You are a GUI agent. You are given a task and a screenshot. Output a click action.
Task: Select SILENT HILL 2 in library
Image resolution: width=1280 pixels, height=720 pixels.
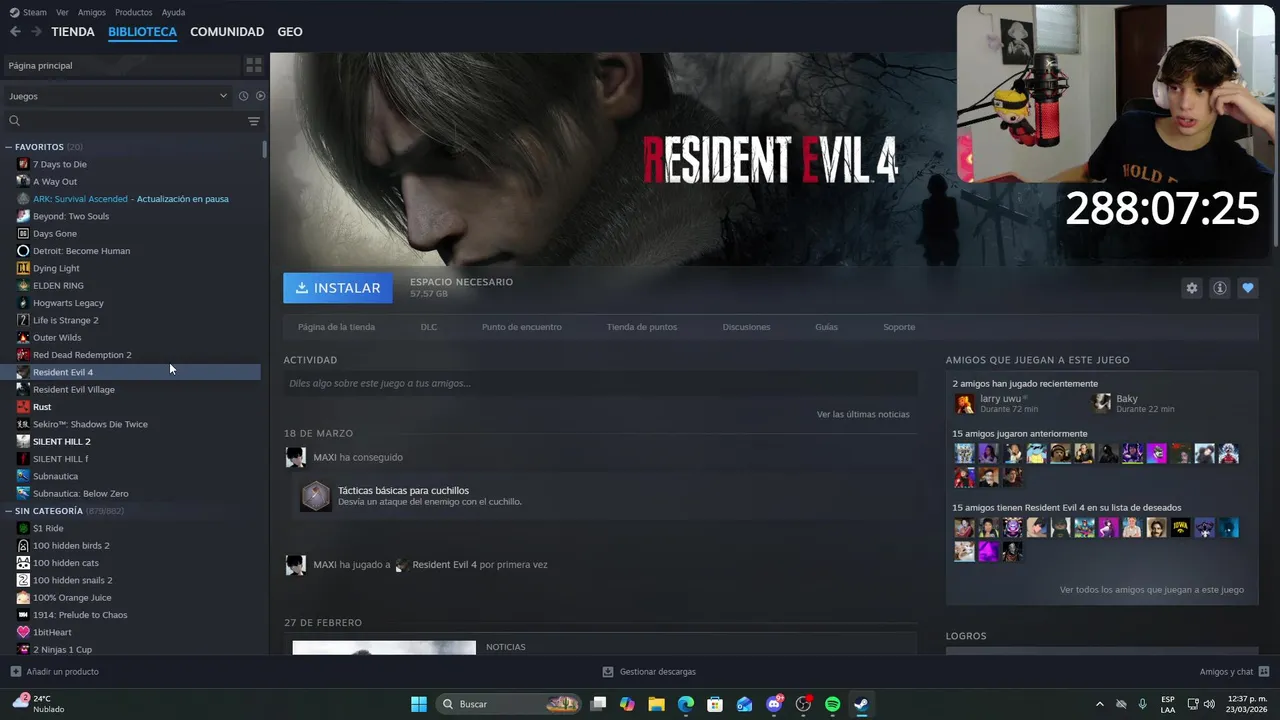point(62,442)
